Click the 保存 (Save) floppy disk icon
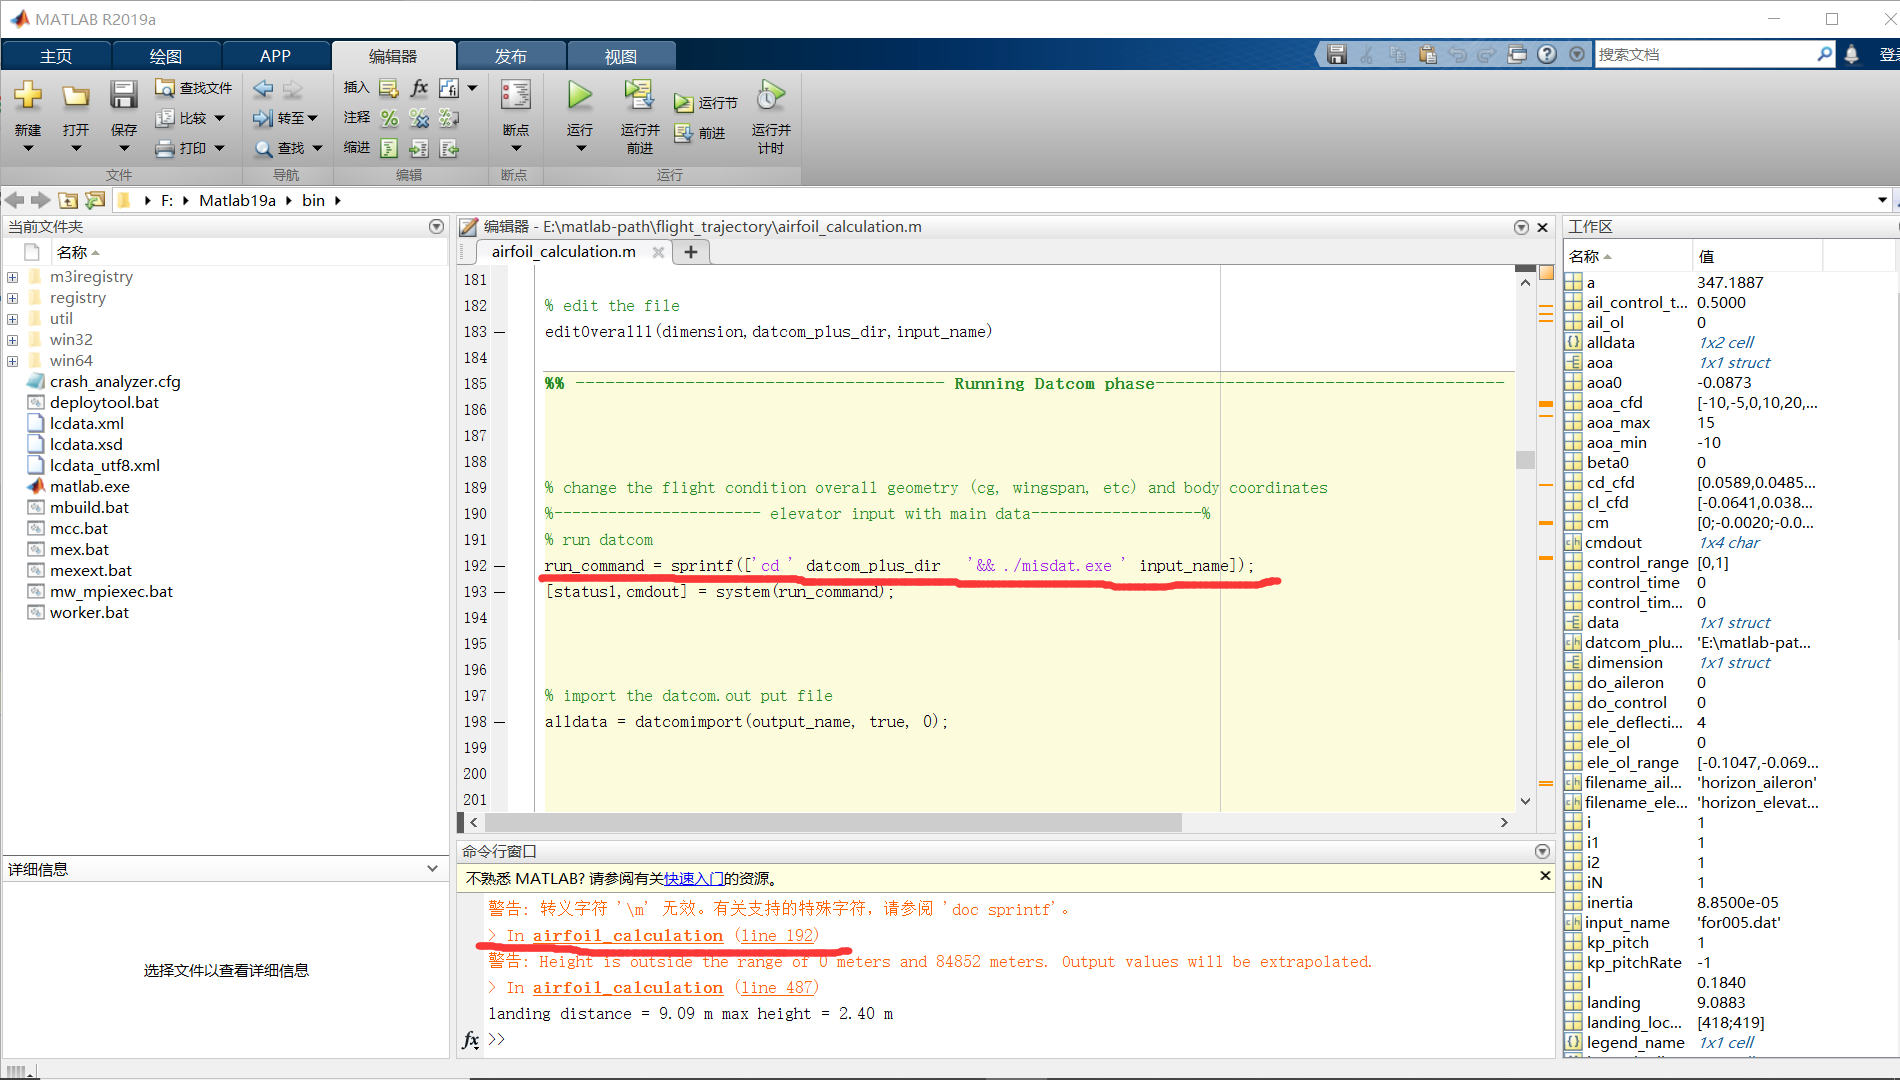The width and height of the screenshot is (1900, 1080). click(123, 96)
